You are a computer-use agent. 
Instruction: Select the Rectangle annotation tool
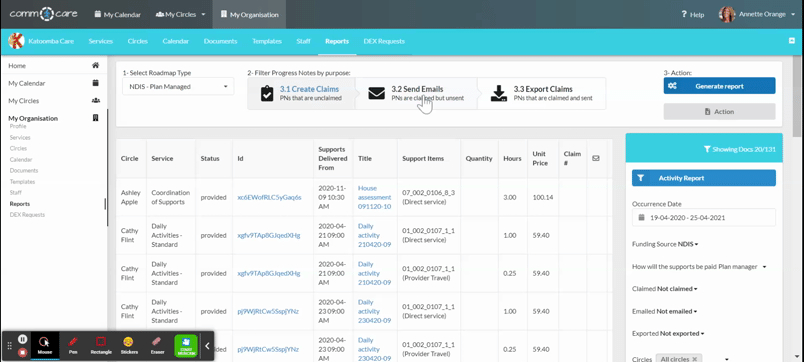(x=101, y=346)
